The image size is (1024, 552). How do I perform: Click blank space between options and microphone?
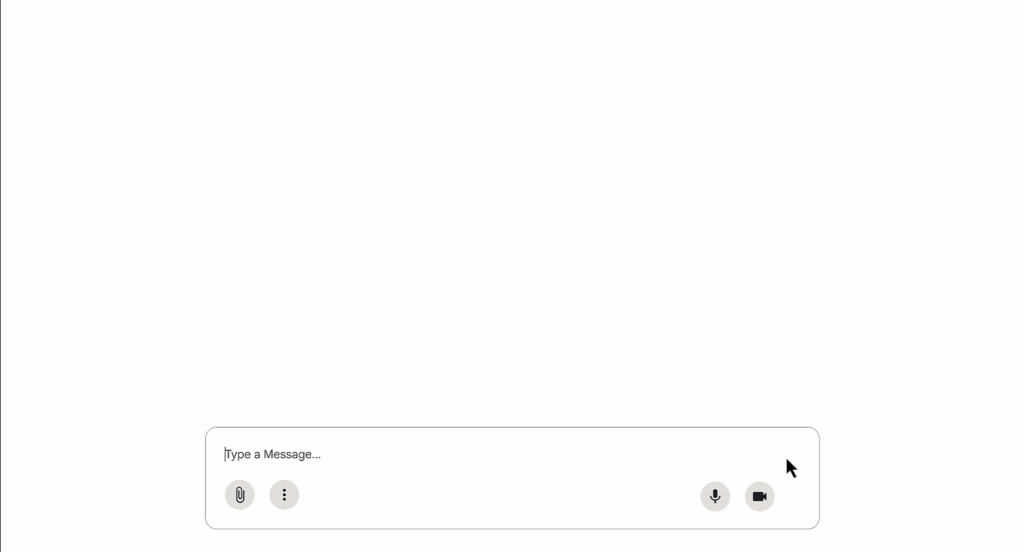click(x=500, y=495)
